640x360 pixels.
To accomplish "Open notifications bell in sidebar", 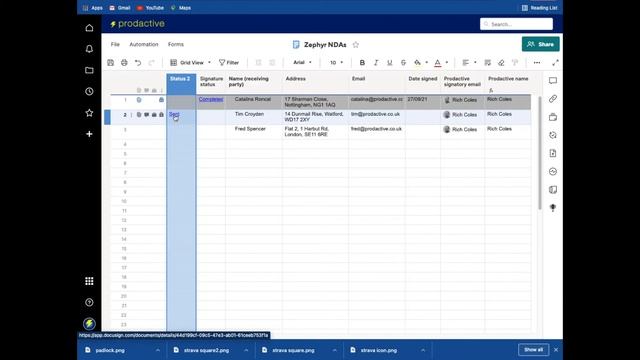I will coord(89,49).
